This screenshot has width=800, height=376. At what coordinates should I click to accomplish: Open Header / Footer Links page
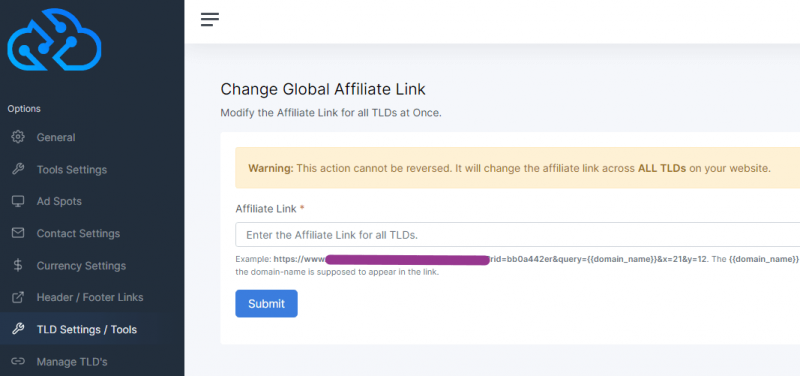92,297
